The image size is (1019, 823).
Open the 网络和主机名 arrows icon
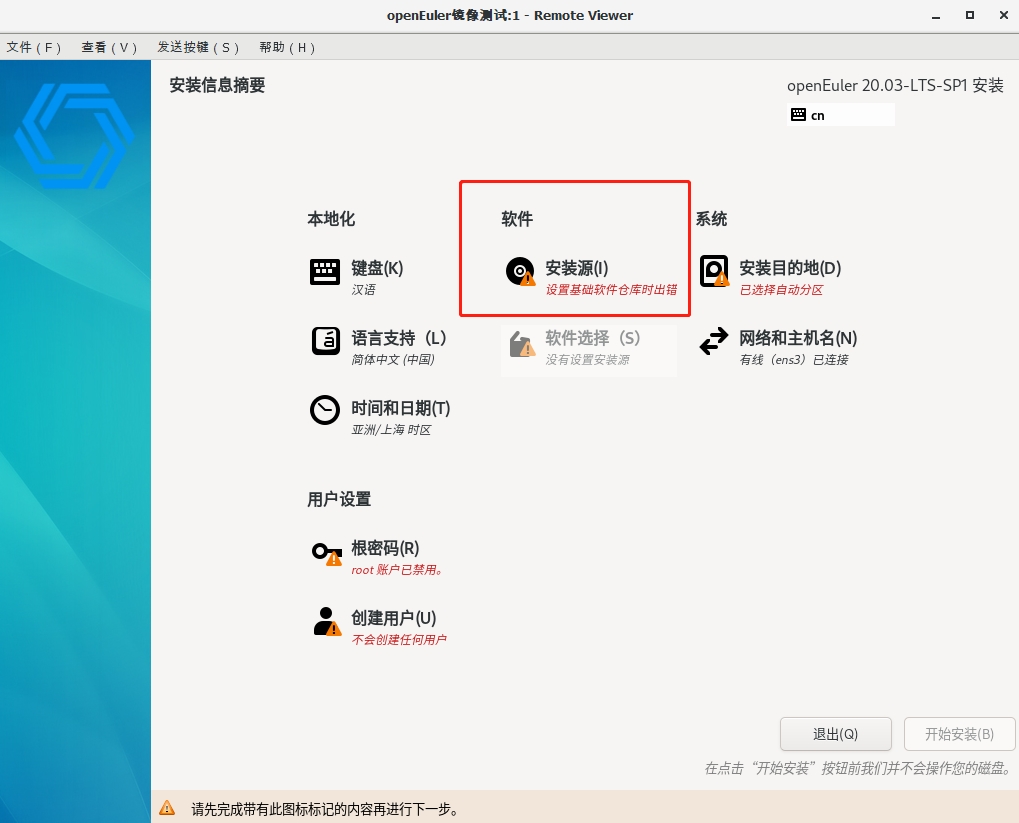click(x=714, y=341)
